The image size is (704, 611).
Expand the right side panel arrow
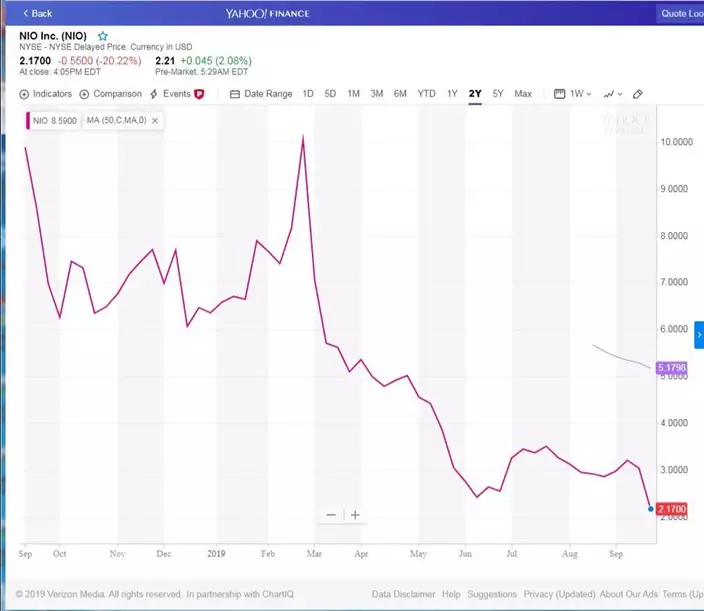(x=699, y=334)
